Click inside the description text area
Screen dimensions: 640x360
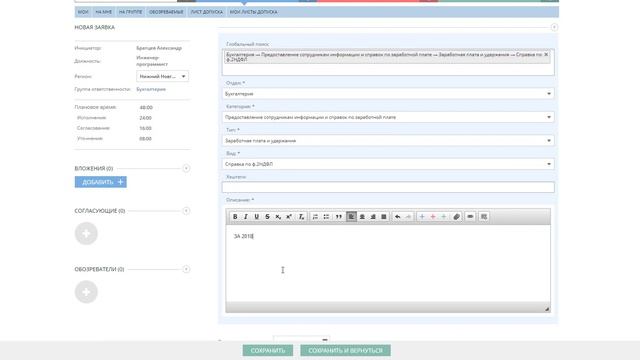pyautogui.click(x=388, y=263)
